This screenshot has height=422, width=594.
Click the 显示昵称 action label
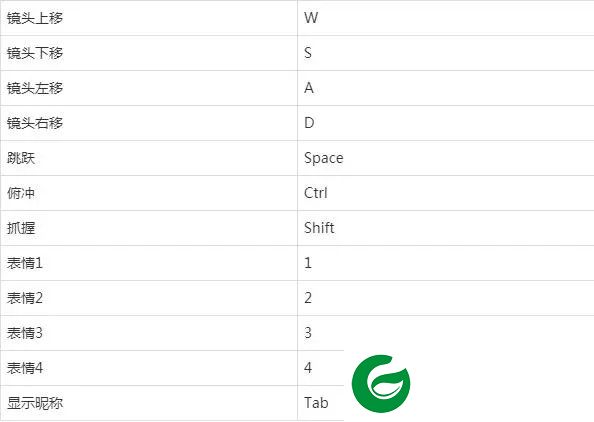(x=35, y=403)
